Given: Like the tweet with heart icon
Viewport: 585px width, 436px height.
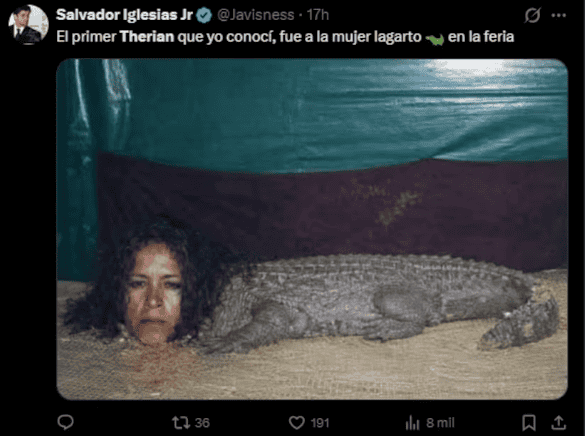Looking at the screenshot, I should [x=297, y=423].
